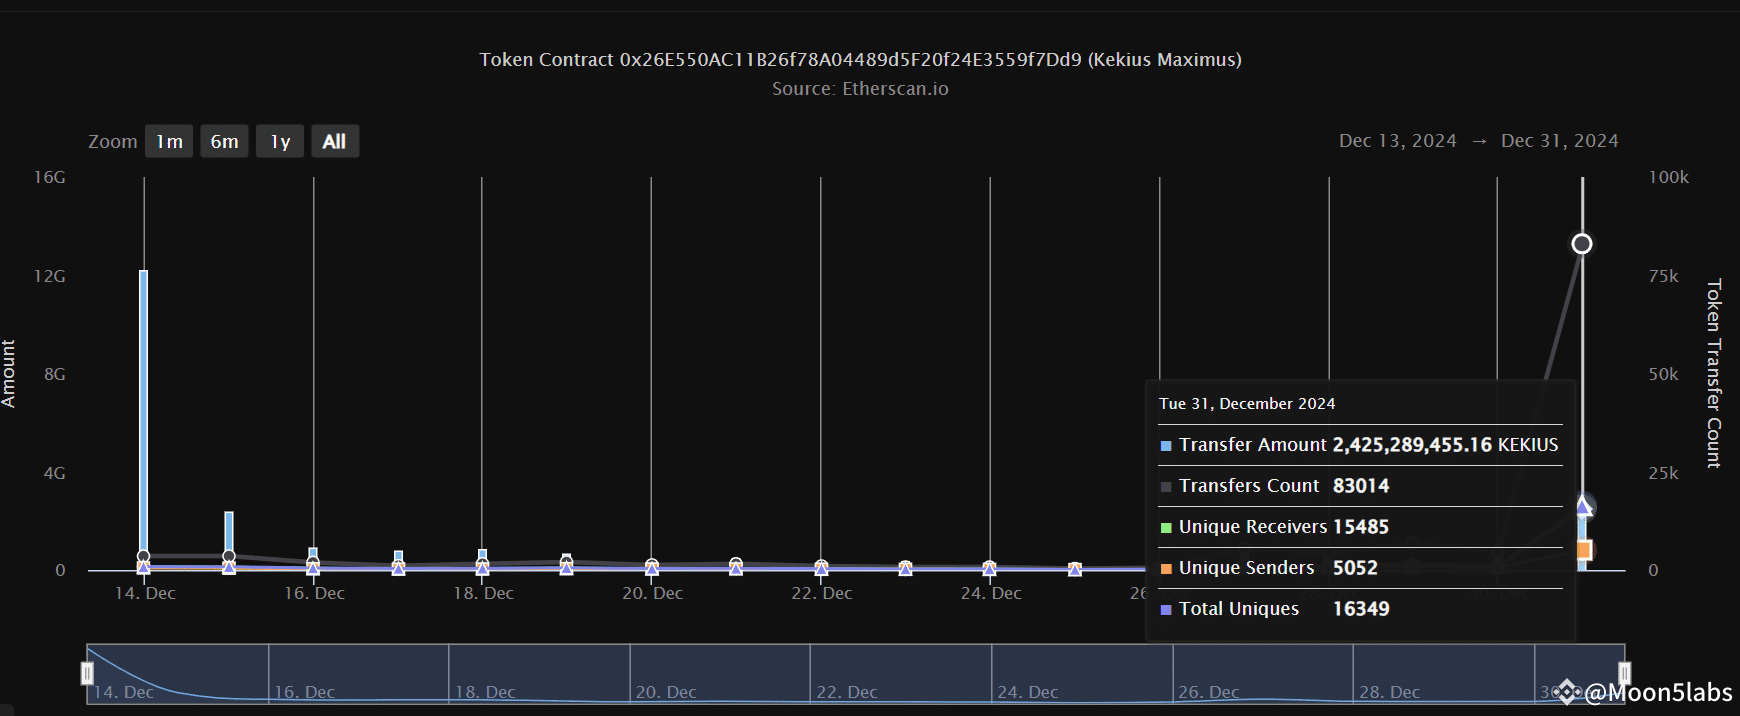Image resolution: width=1740 pixels, height=716 pixels.
Task: Click the Dec 13, 2024 start date field
Action: tap(1397, 141)
